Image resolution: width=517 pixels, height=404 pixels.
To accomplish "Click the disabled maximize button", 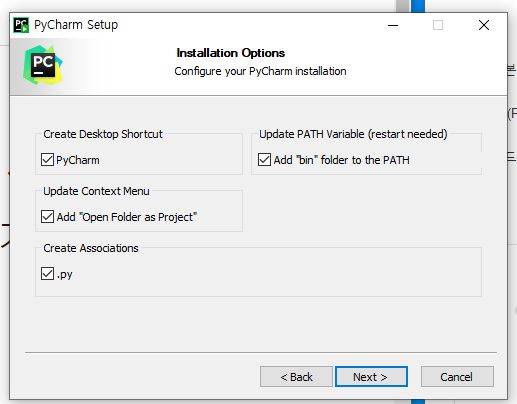I will pos(438,25).
